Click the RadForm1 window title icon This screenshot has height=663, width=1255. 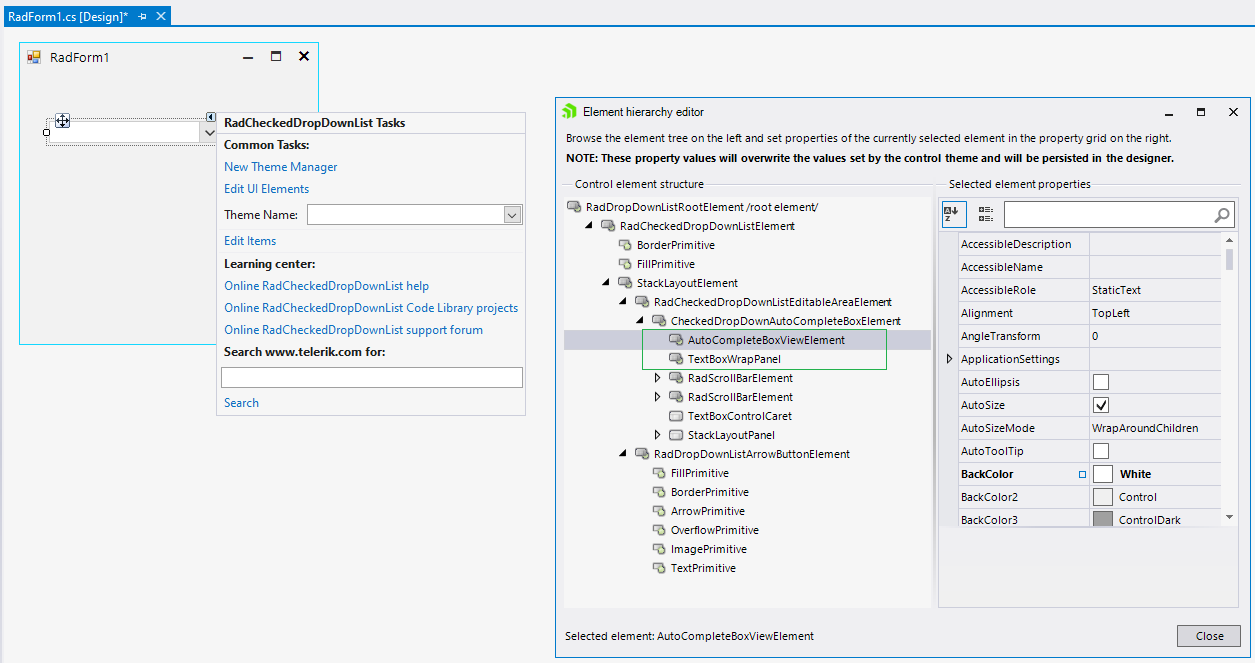[x=34, y=57]
